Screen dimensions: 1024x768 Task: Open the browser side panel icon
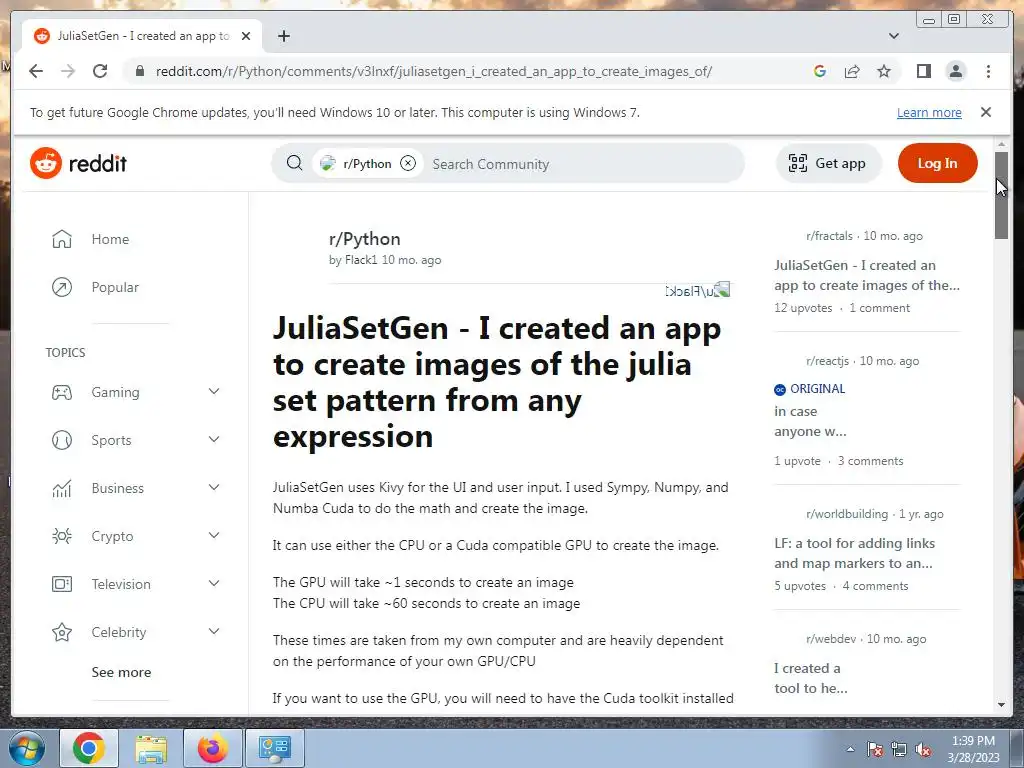pyautogui.click(x=923, y=71)
